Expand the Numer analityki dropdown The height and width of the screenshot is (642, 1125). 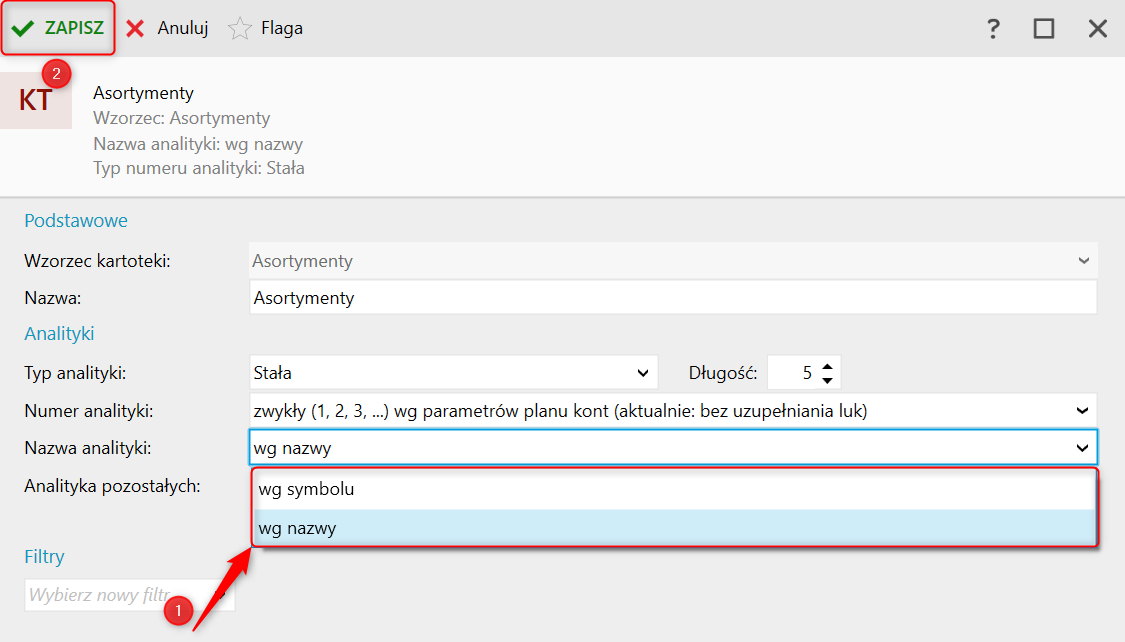pos(1082,410)
